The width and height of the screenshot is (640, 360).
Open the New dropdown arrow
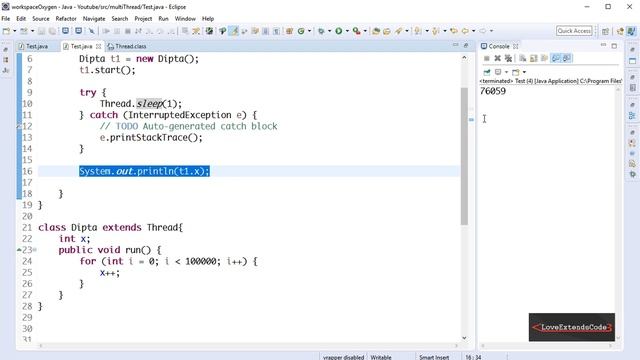[14, 31]
